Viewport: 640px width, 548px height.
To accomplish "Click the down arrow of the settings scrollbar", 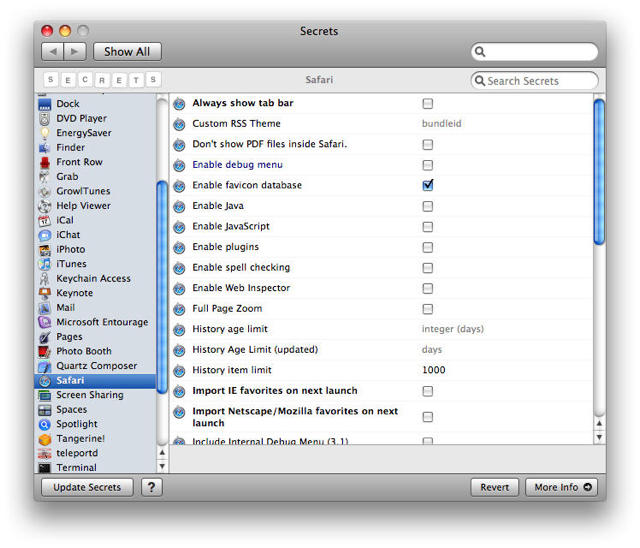I will (599, 437).
